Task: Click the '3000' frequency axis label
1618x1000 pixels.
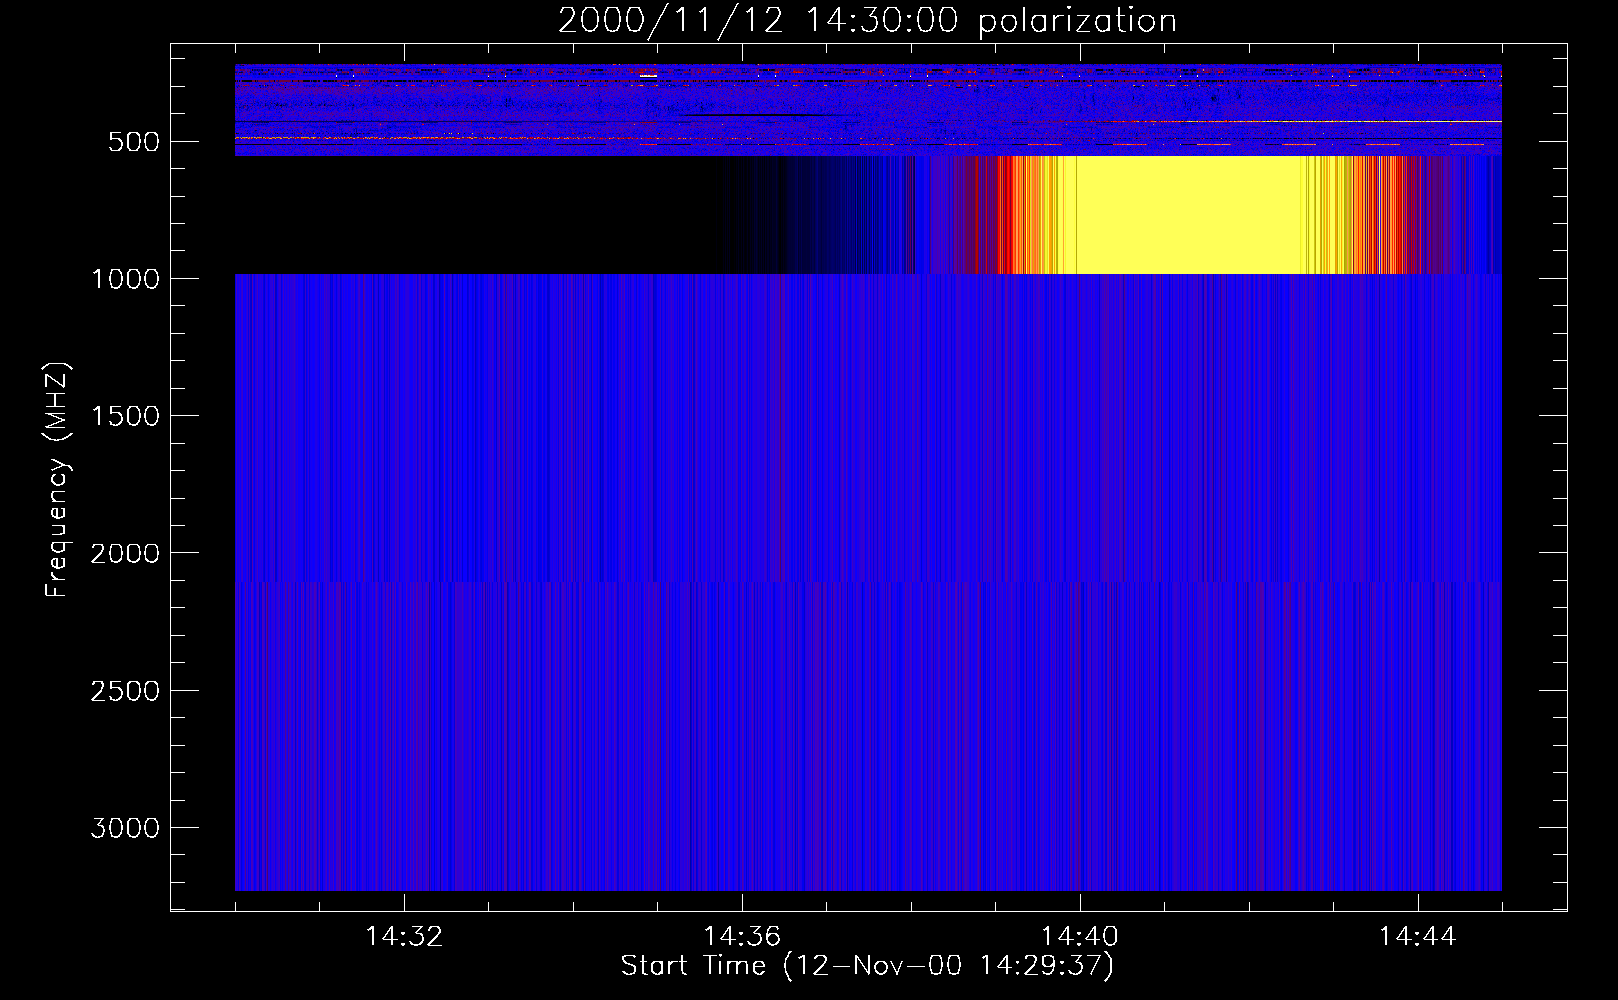Action: click(x=125, y=828)
